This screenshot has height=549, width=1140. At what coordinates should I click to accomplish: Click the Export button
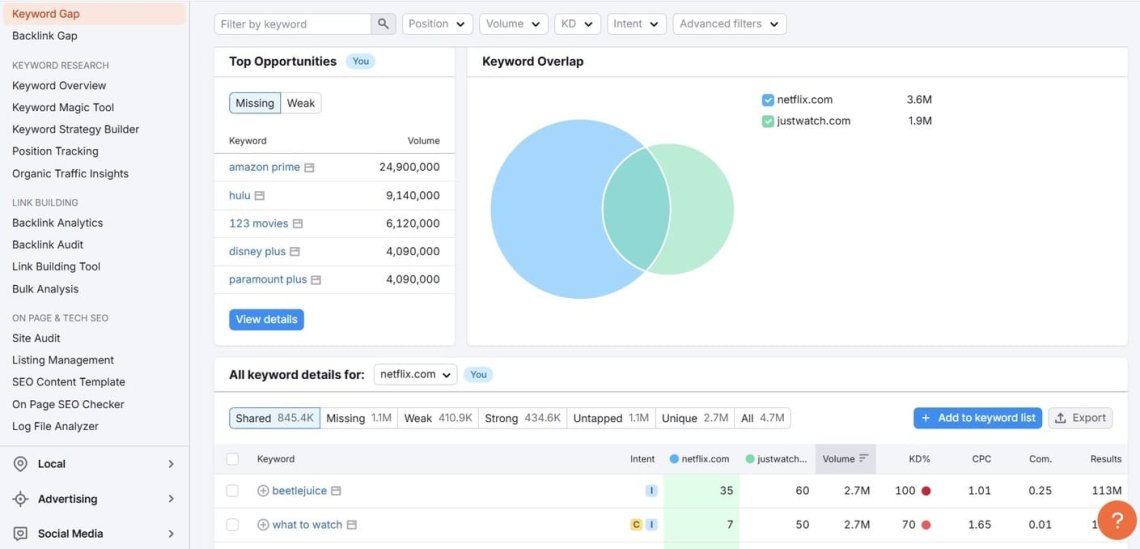(1080, 418)
